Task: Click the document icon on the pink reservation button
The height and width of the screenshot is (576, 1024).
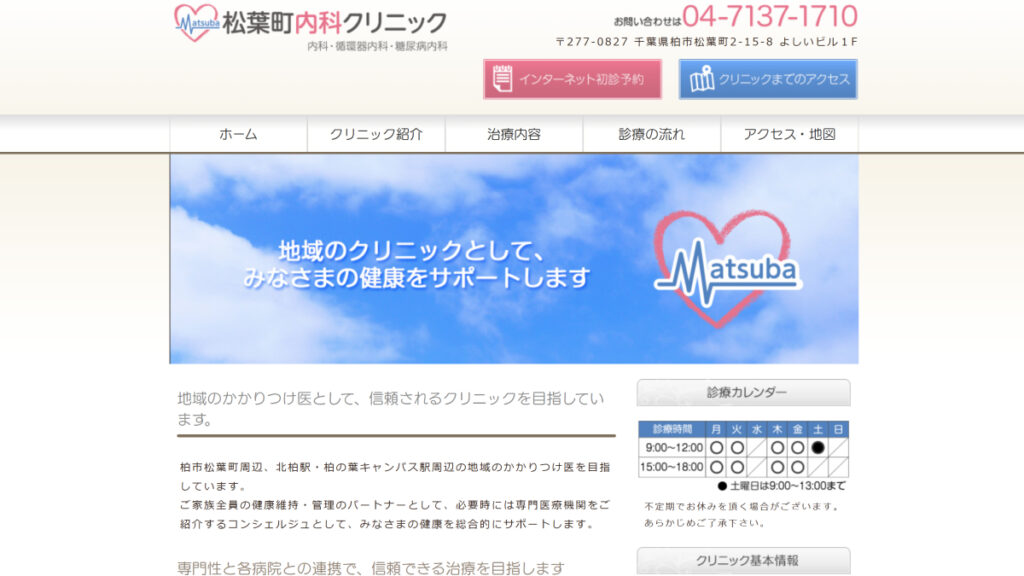Action: tap(502, 79)
